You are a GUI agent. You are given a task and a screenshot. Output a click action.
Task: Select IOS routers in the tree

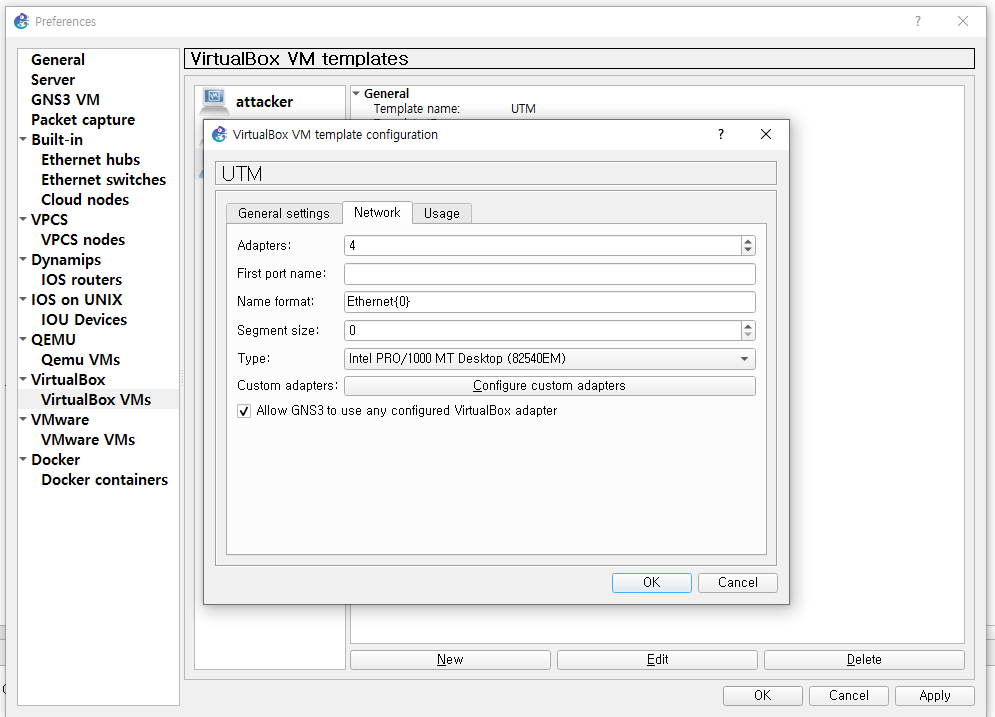point(81,280)
